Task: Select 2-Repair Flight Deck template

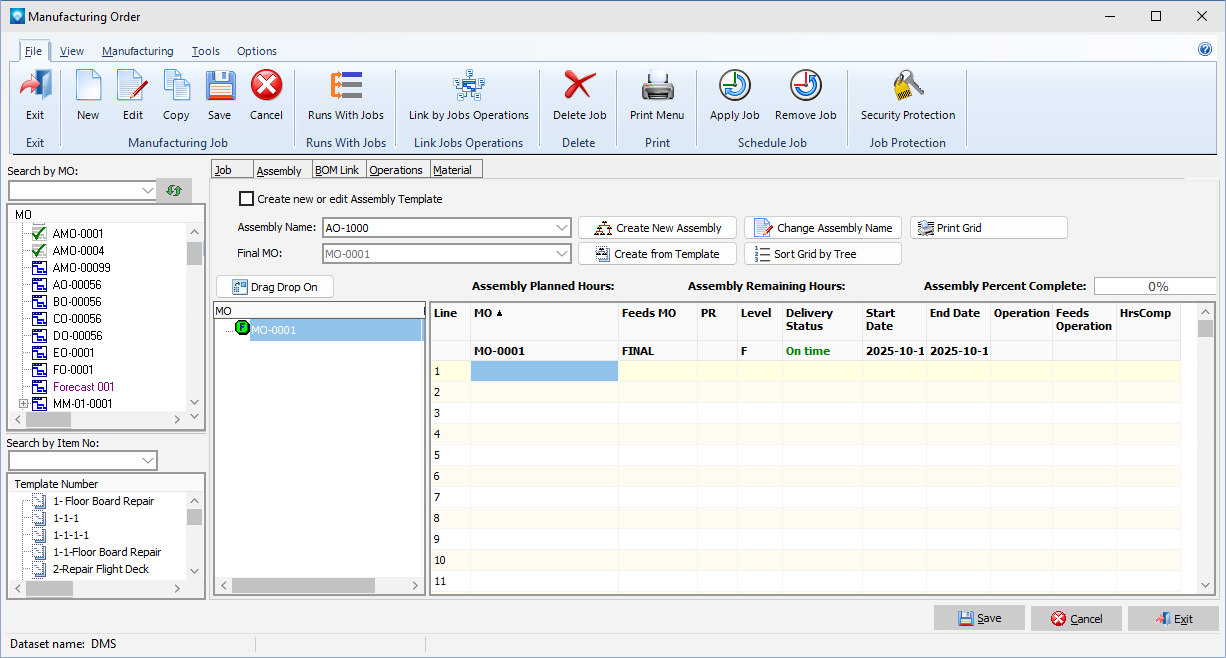Action: point(101,569)
